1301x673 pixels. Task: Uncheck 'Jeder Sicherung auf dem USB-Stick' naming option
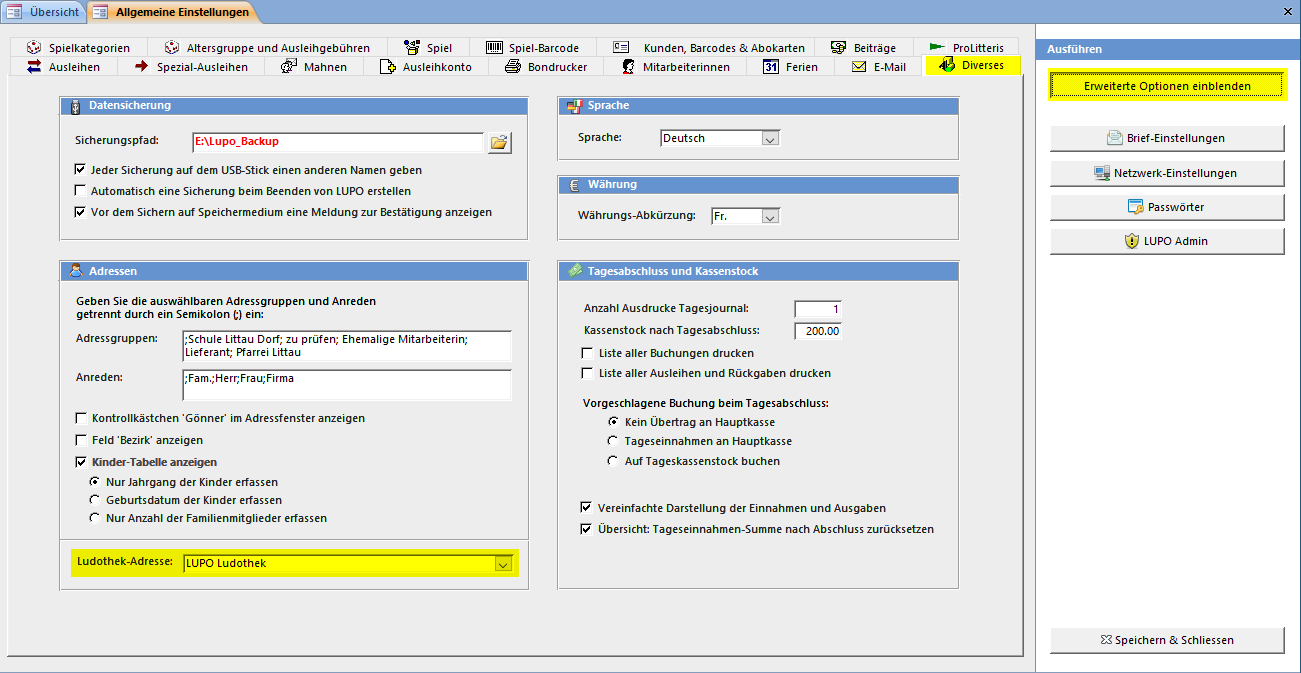click(x=81, y=170)
